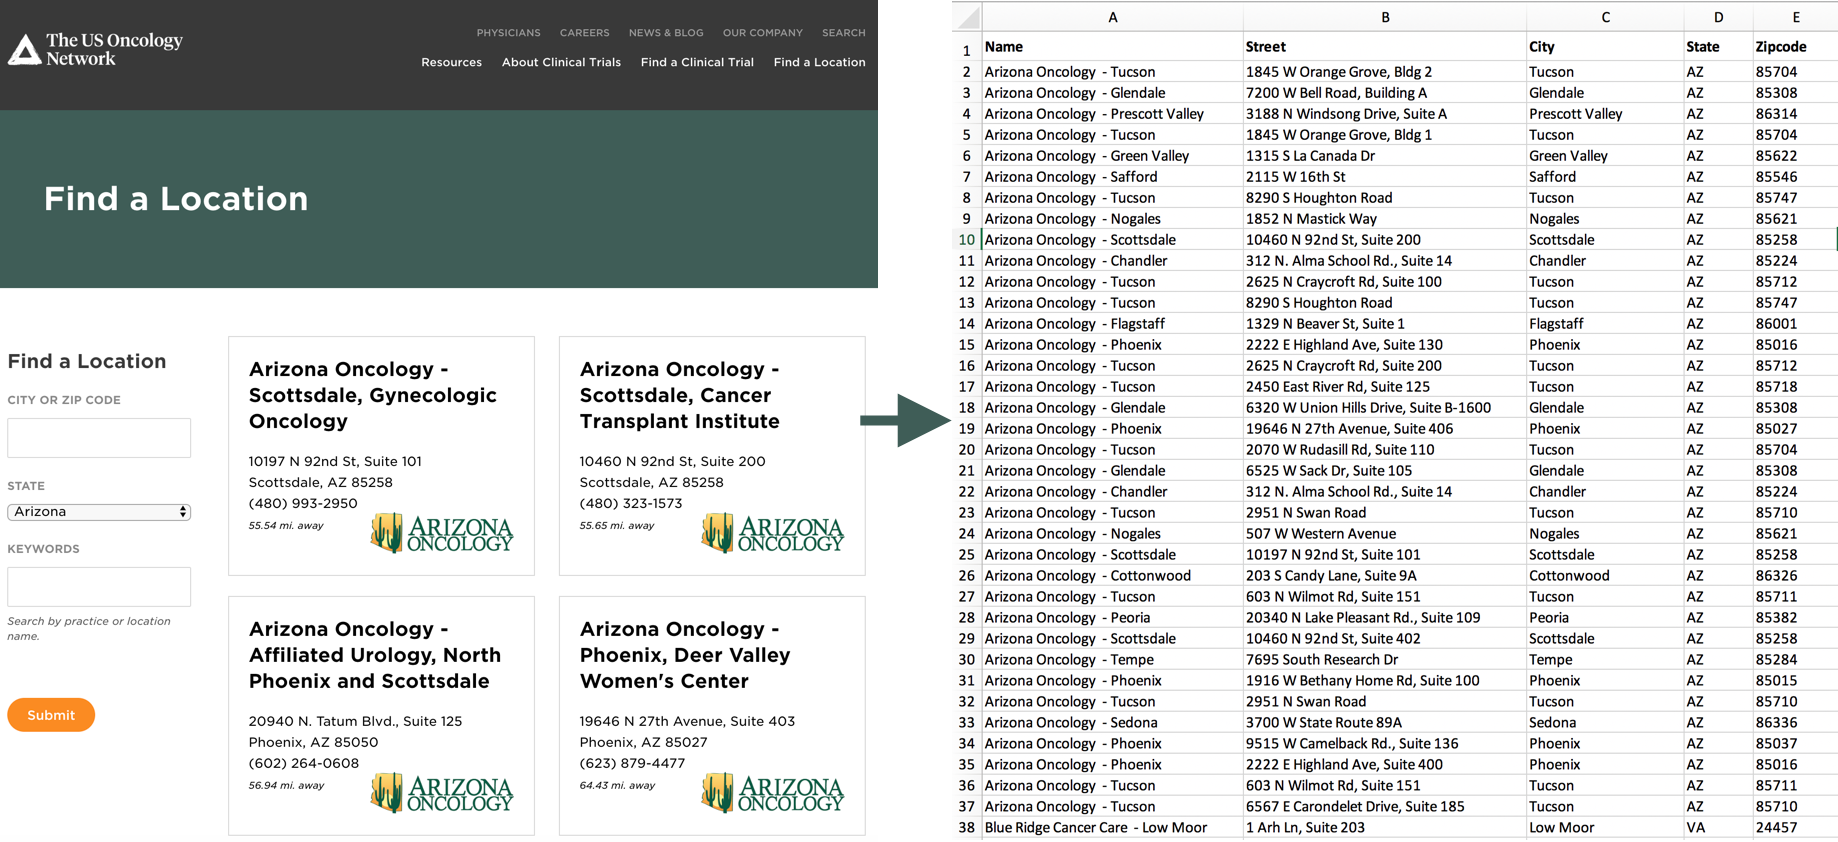This screenshot has width=1838, height=842.
Task: Click Arizona Oncology logo in Affiliated Urology card
Action: tap(442, 794)
